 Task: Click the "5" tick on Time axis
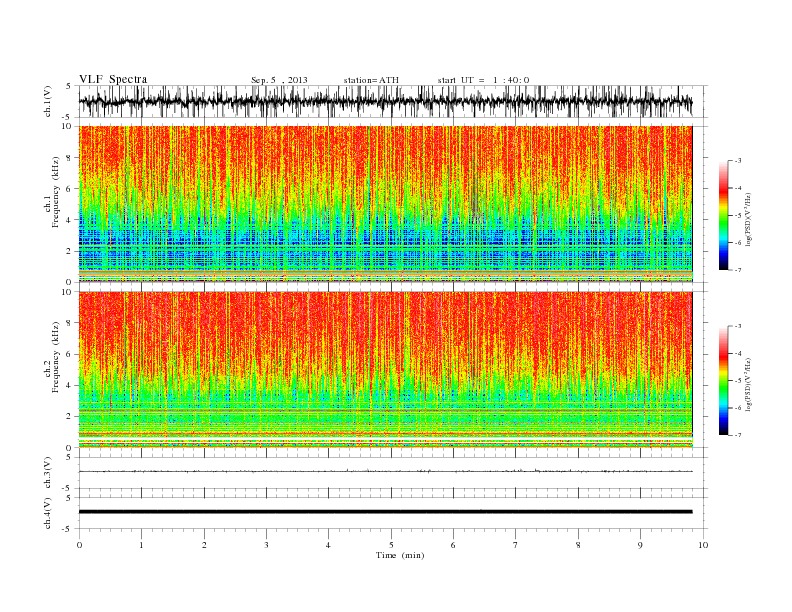tap(391, 545)
